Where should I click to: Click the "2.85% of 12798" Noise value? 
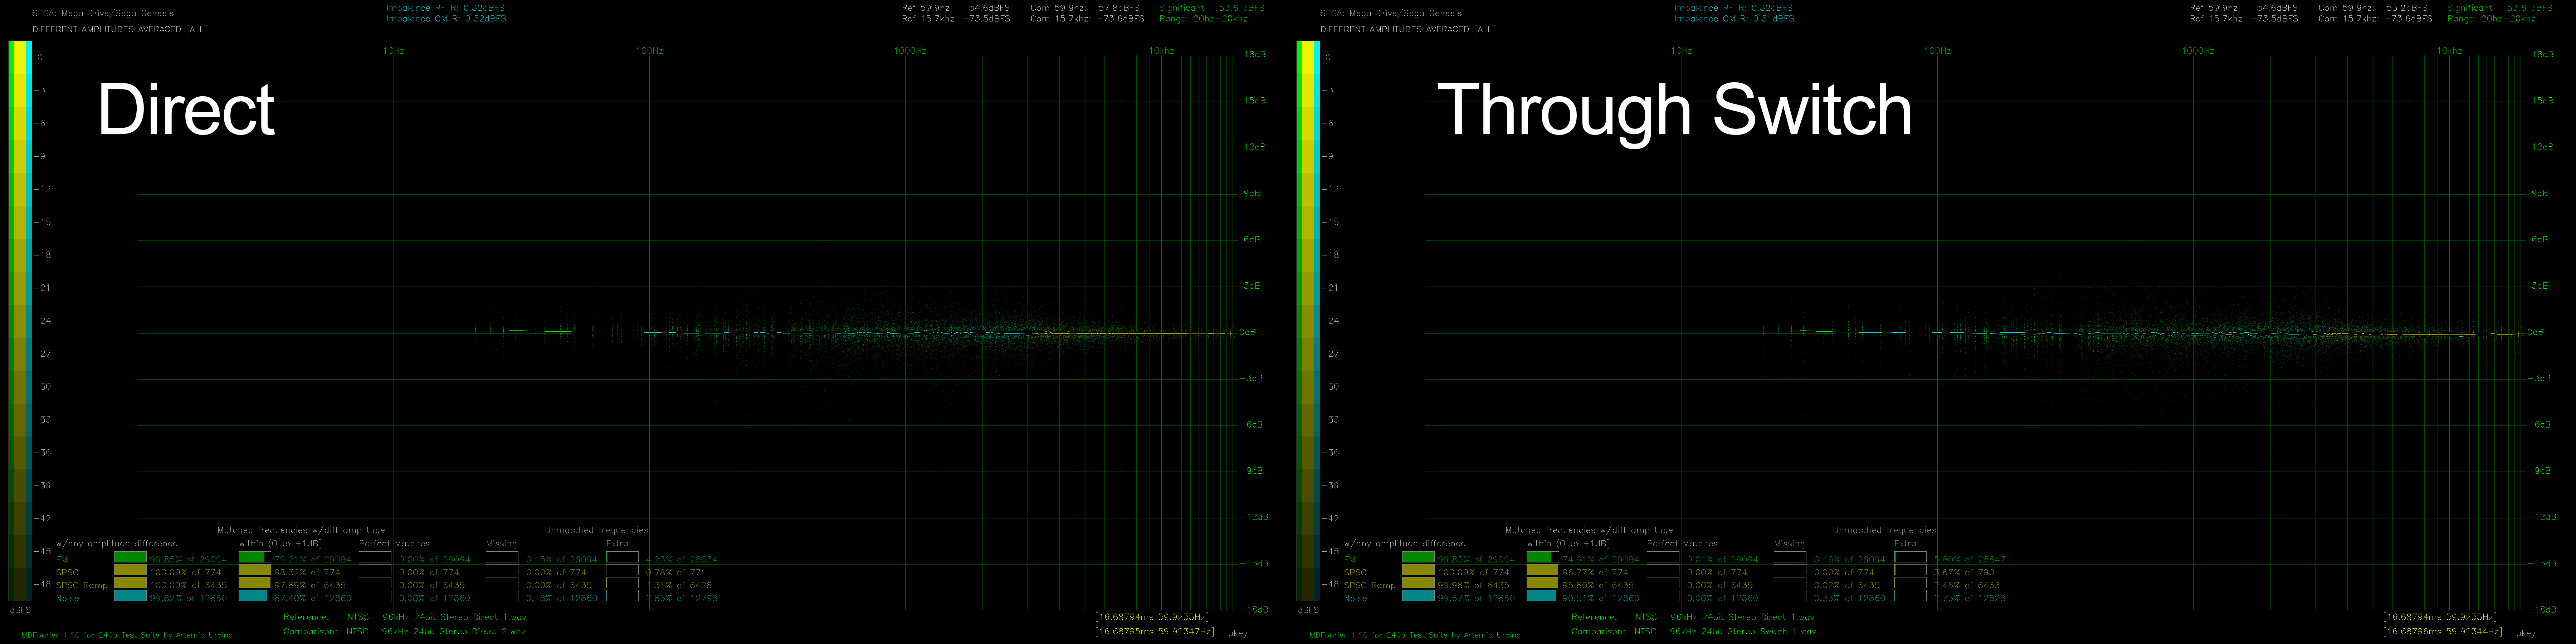682,599
